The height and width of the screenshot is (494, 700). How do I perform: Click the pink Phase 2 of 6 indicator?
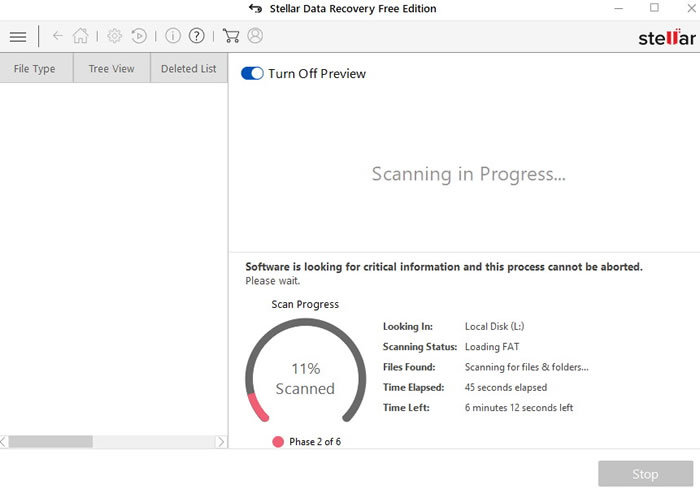[x=278, y=441]
